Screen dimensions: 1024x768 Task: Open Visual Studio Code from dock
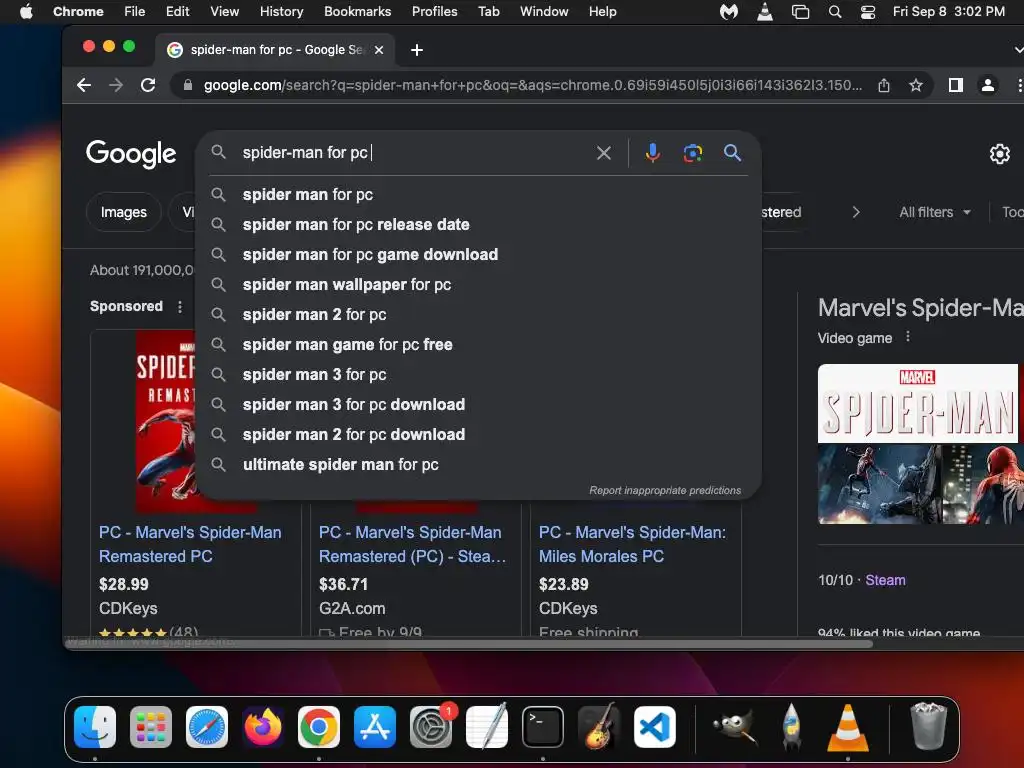point(655,727)
